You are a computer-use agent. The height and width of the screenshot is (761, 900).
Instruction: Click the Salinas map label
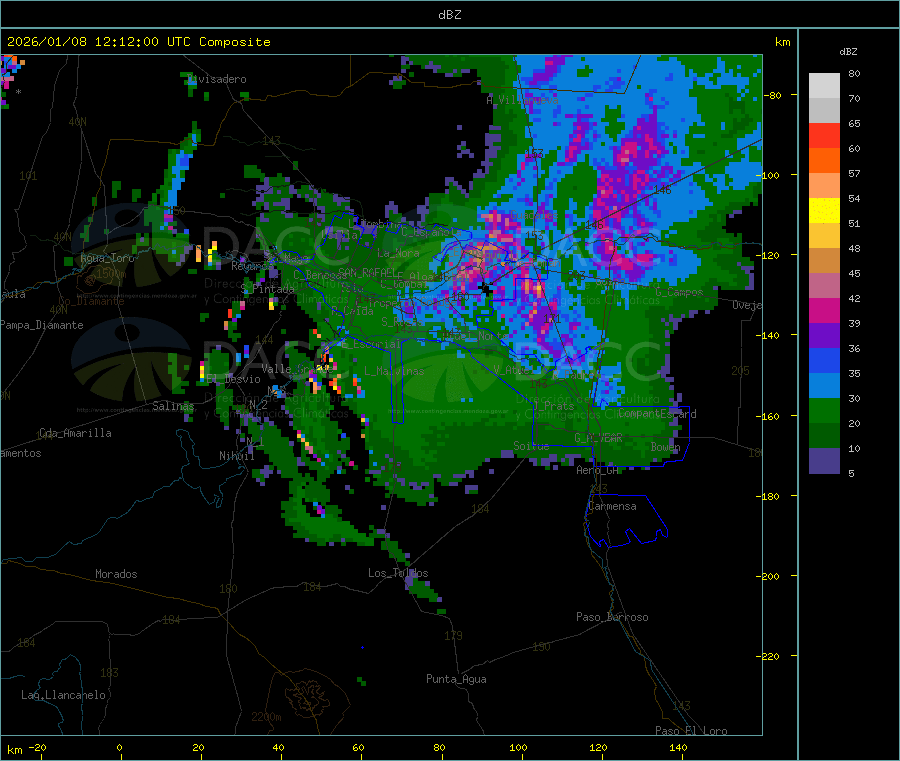173,406
